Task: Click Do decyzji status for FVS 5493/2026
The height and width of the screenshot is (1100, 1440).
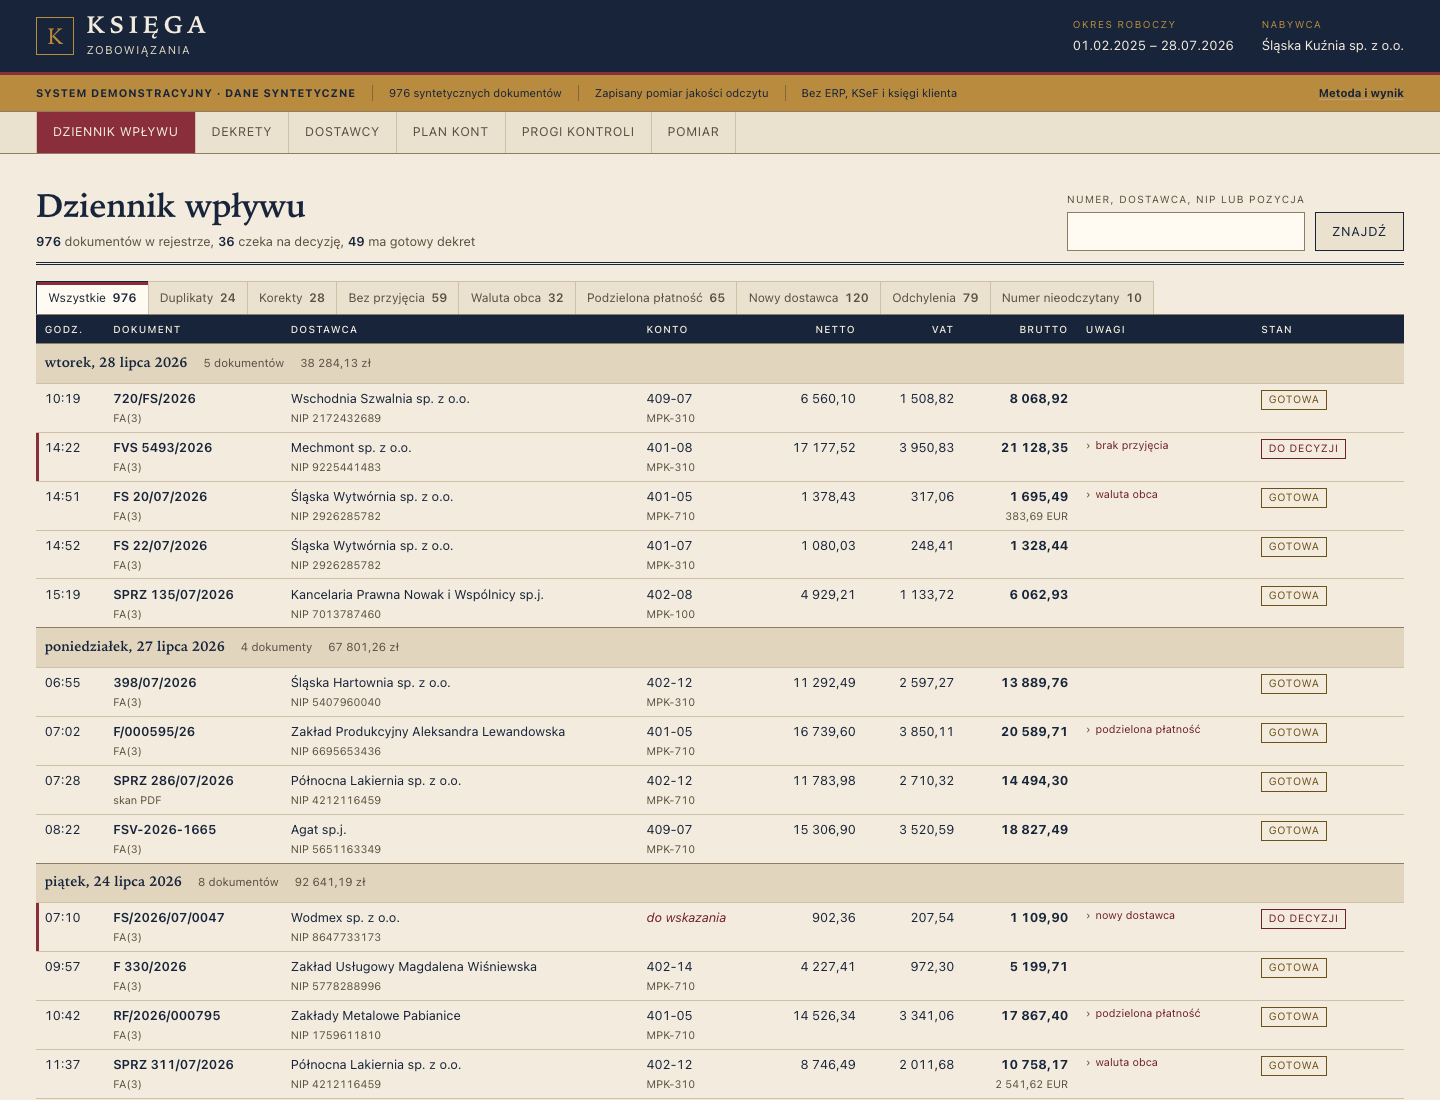Action: point(1303,449)
